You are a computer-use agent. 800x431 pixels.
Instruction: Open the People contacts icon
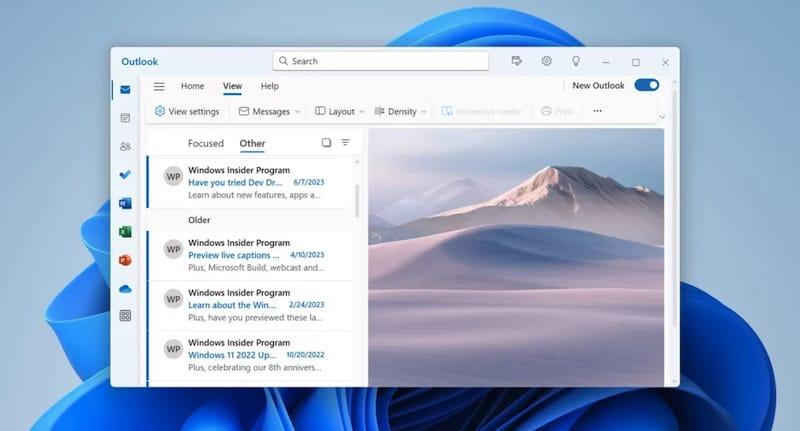point(125,146)
